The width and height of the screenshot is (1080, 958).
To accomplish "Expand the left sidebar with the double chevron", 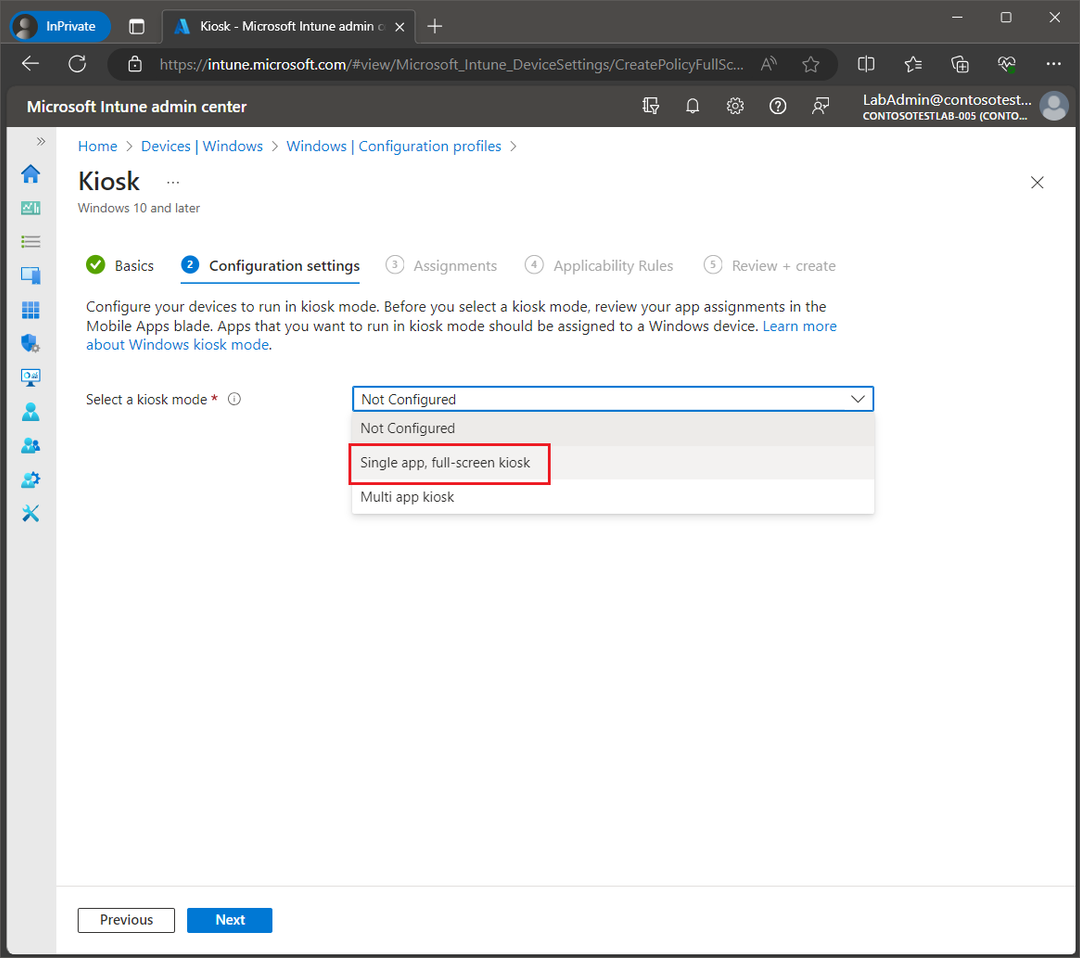I will pyautogui.click(x=41, y=141).
